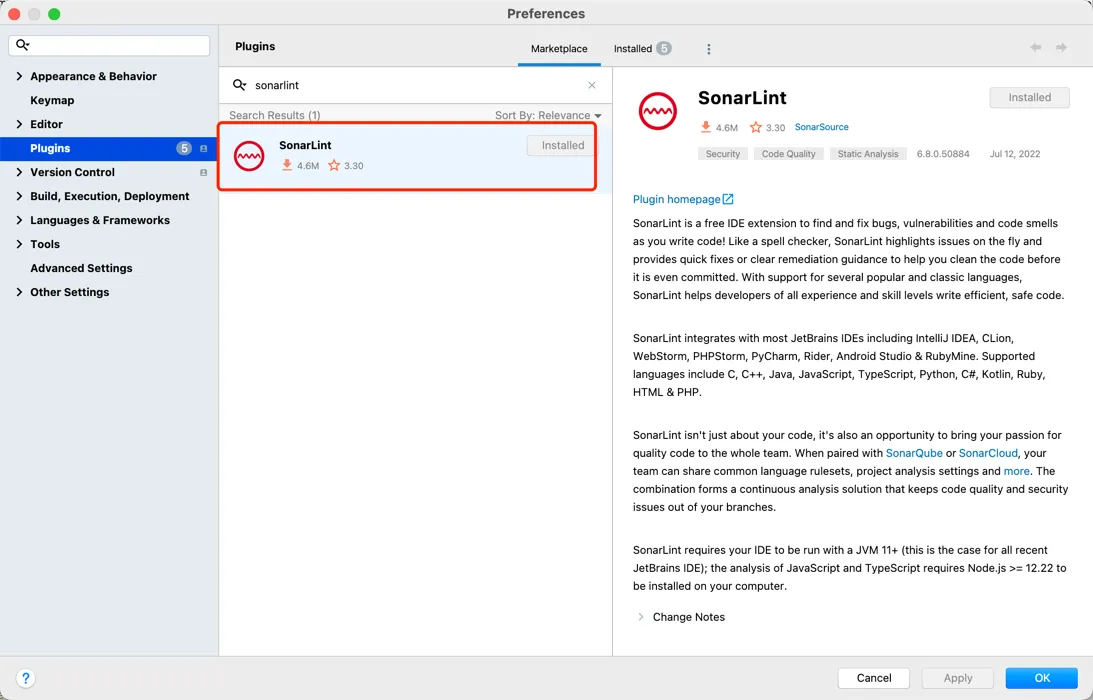Switch to the Marketplace tab
1093x700 pixels.
click(x=559, y=49)
